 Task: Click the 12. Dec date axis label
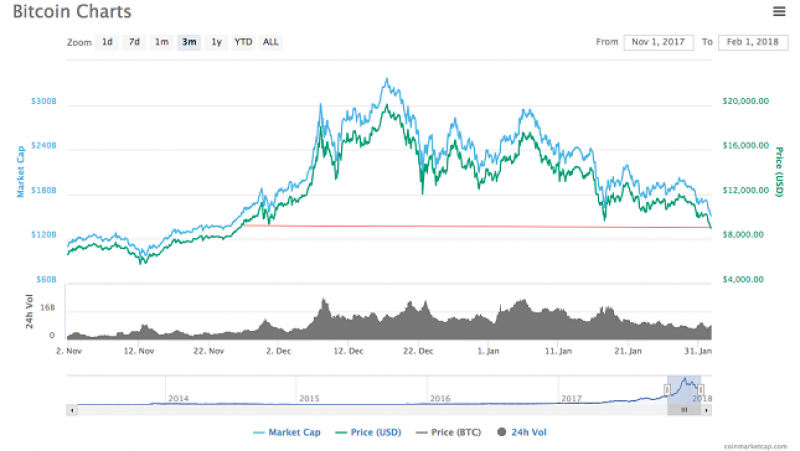(x=348, y=351)
